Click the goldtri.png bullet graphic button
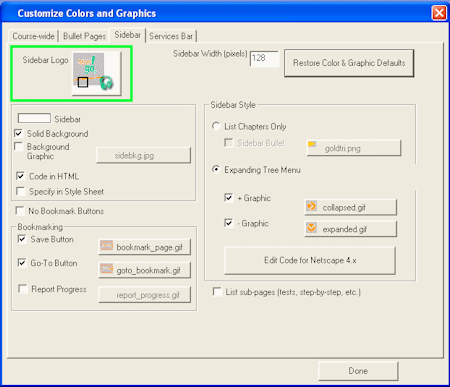450x387 pixels. [x=353, y=148]
